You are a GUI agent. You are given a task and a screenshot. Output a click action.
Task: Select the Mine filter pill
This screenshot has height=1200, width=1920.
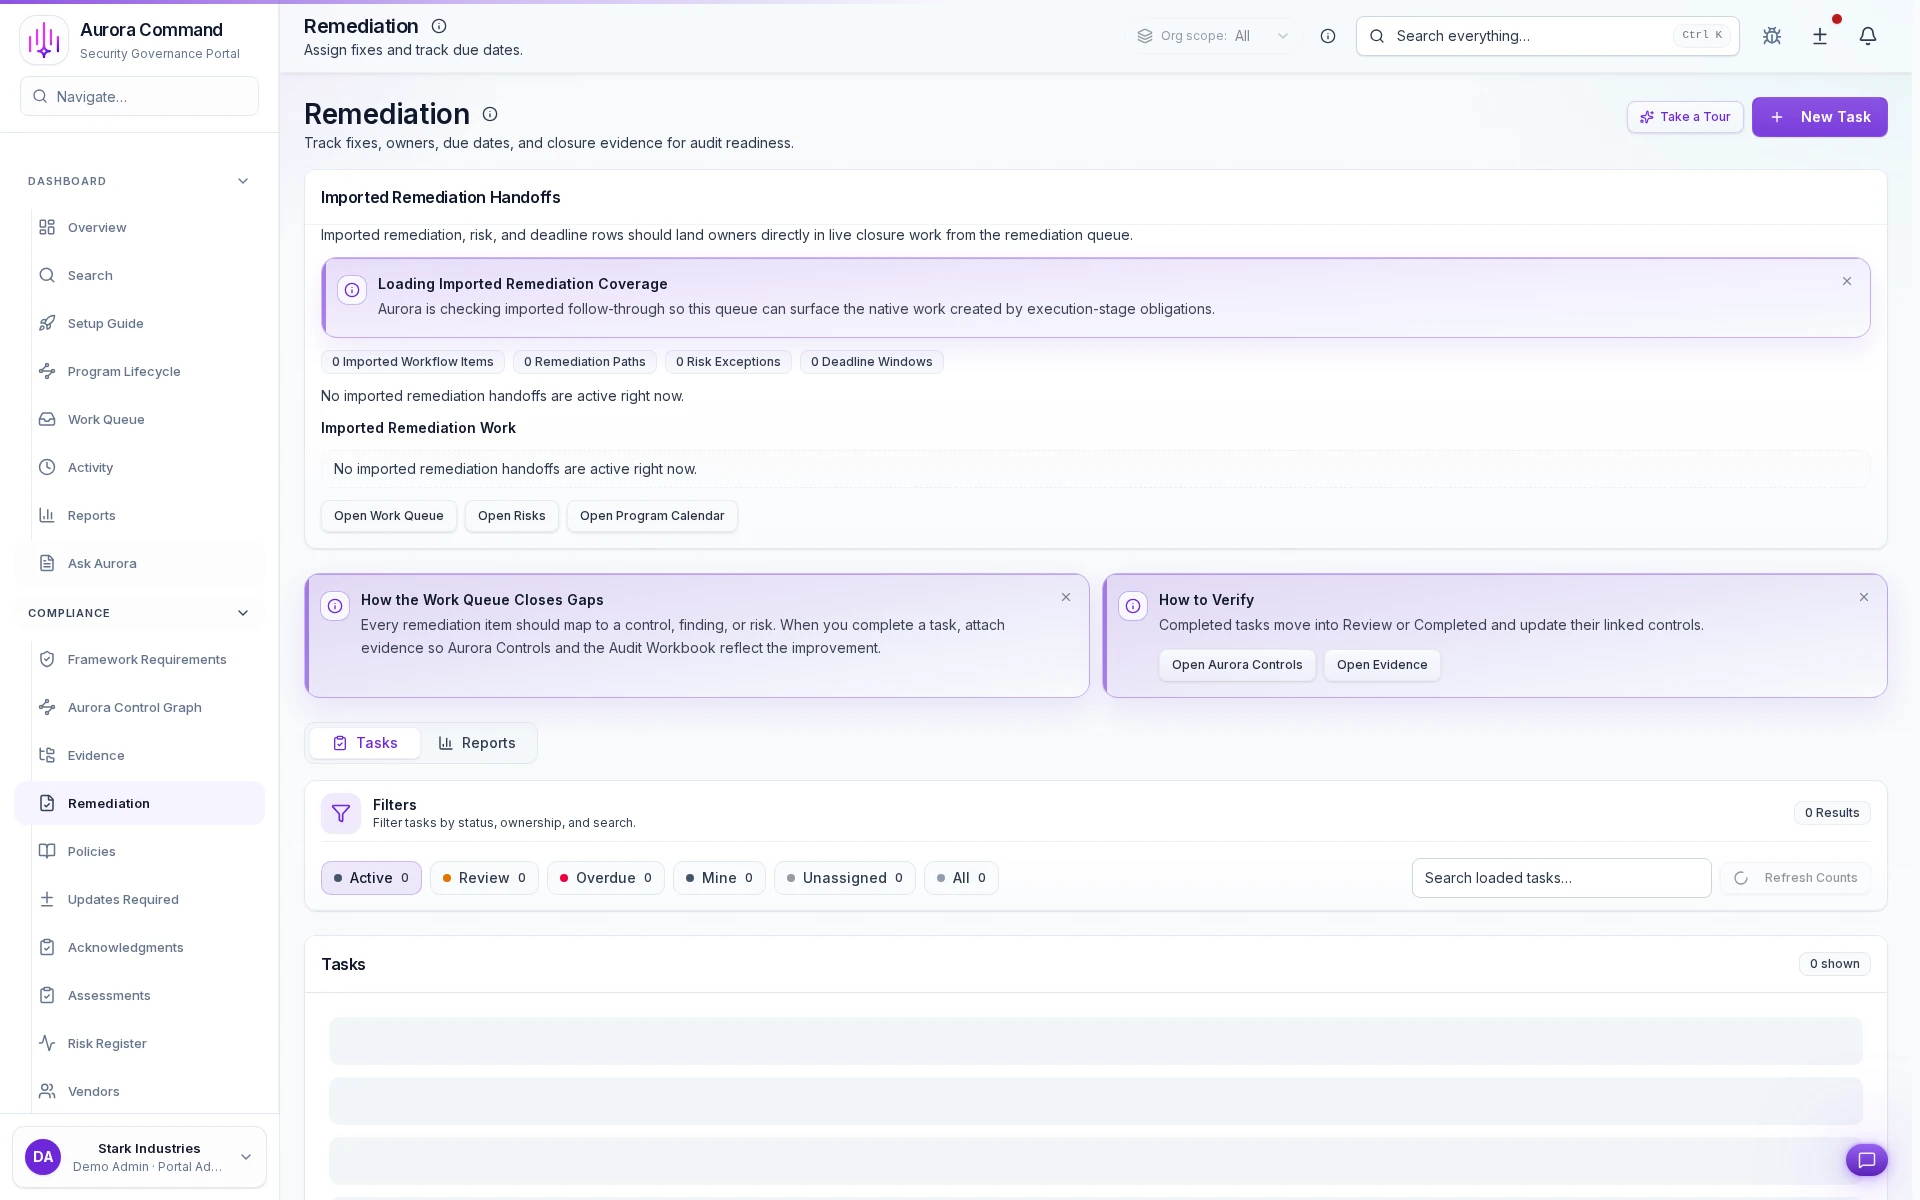coord(719,877)
